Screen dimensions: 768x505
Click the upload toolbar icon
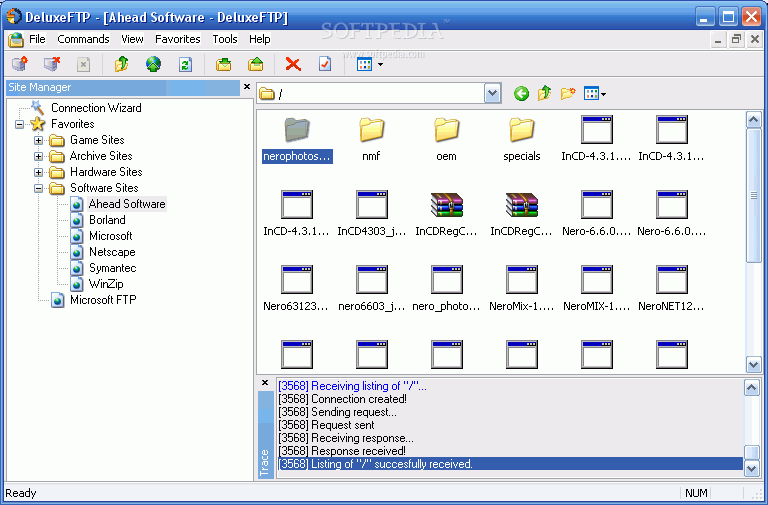coord(256,64)
